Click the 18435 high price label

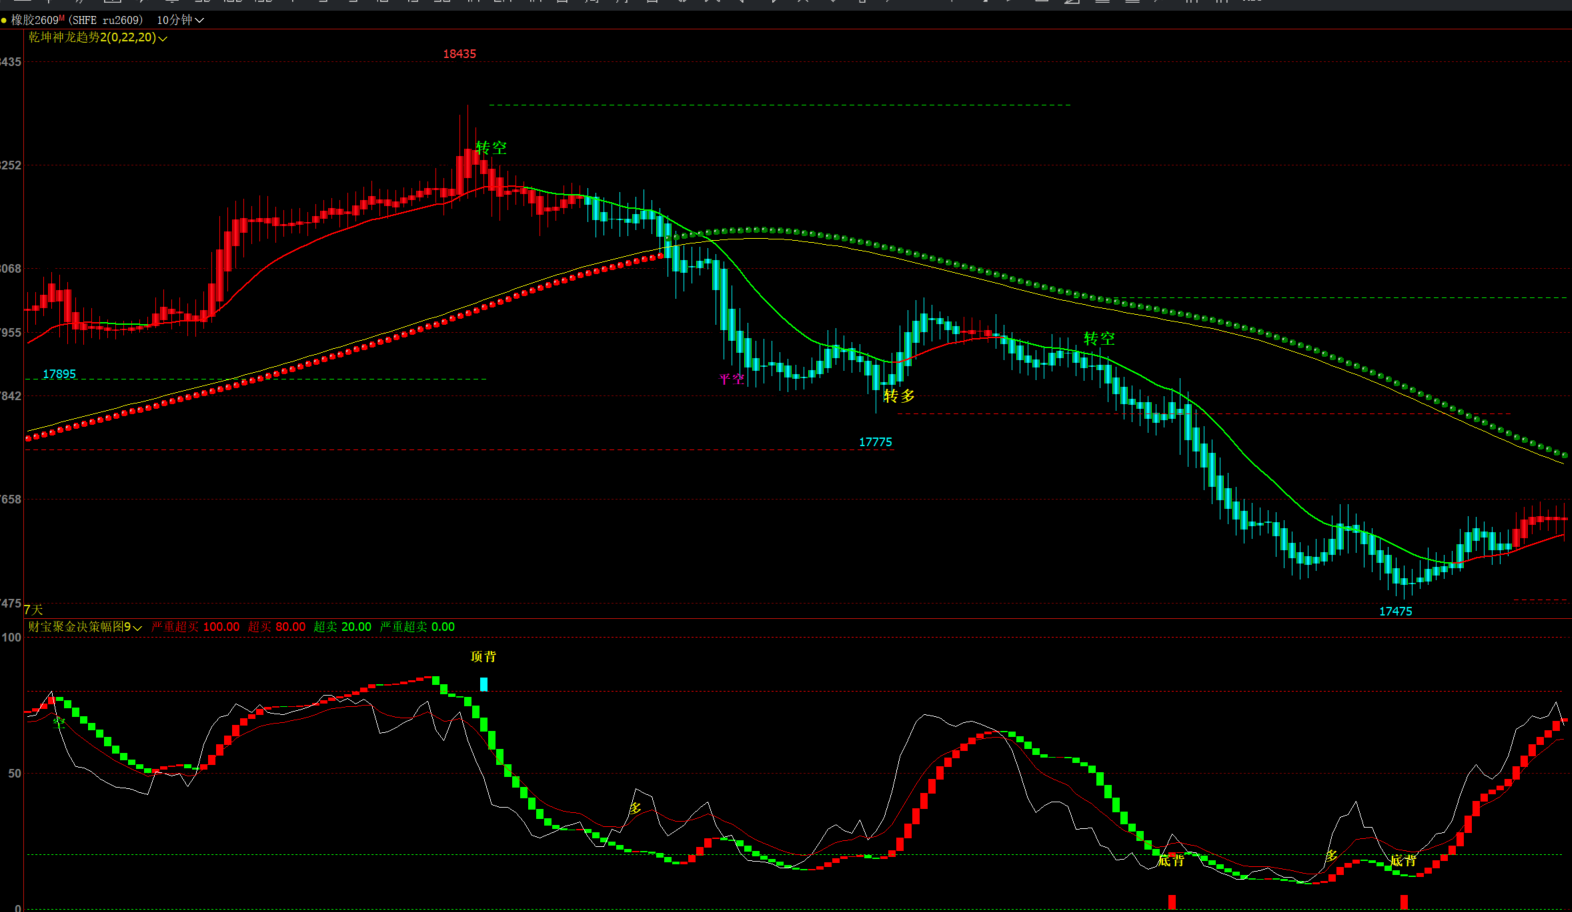pyautogui.click(x=460, y=54)
